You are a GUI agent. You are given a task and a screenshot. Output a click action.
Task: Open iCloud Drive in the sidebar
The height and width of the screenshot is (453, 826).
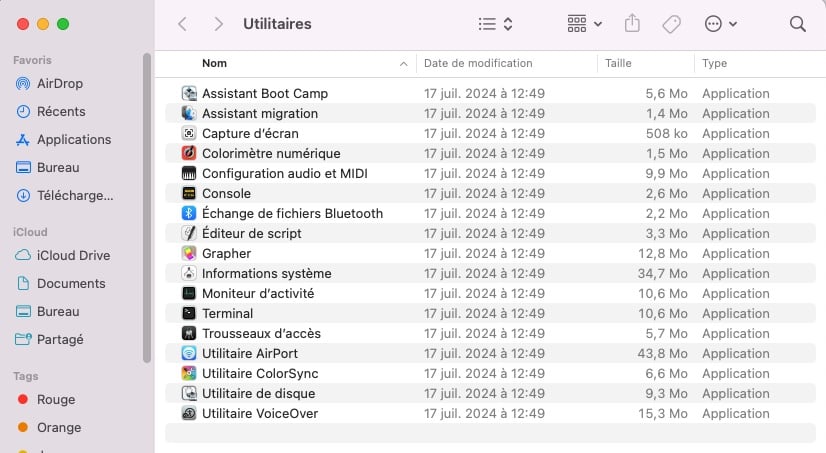coord(63,255)
